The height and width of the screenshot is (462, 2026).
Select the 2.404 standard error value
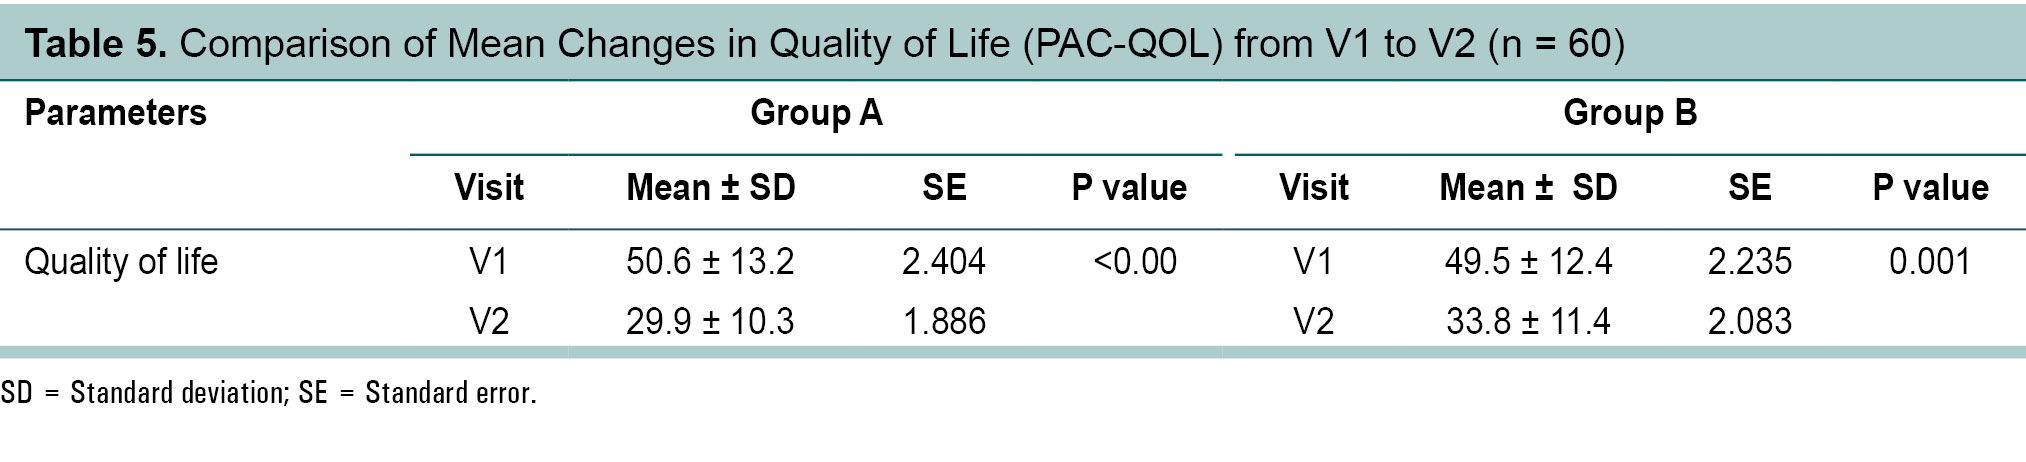click(x=943, y=262)
